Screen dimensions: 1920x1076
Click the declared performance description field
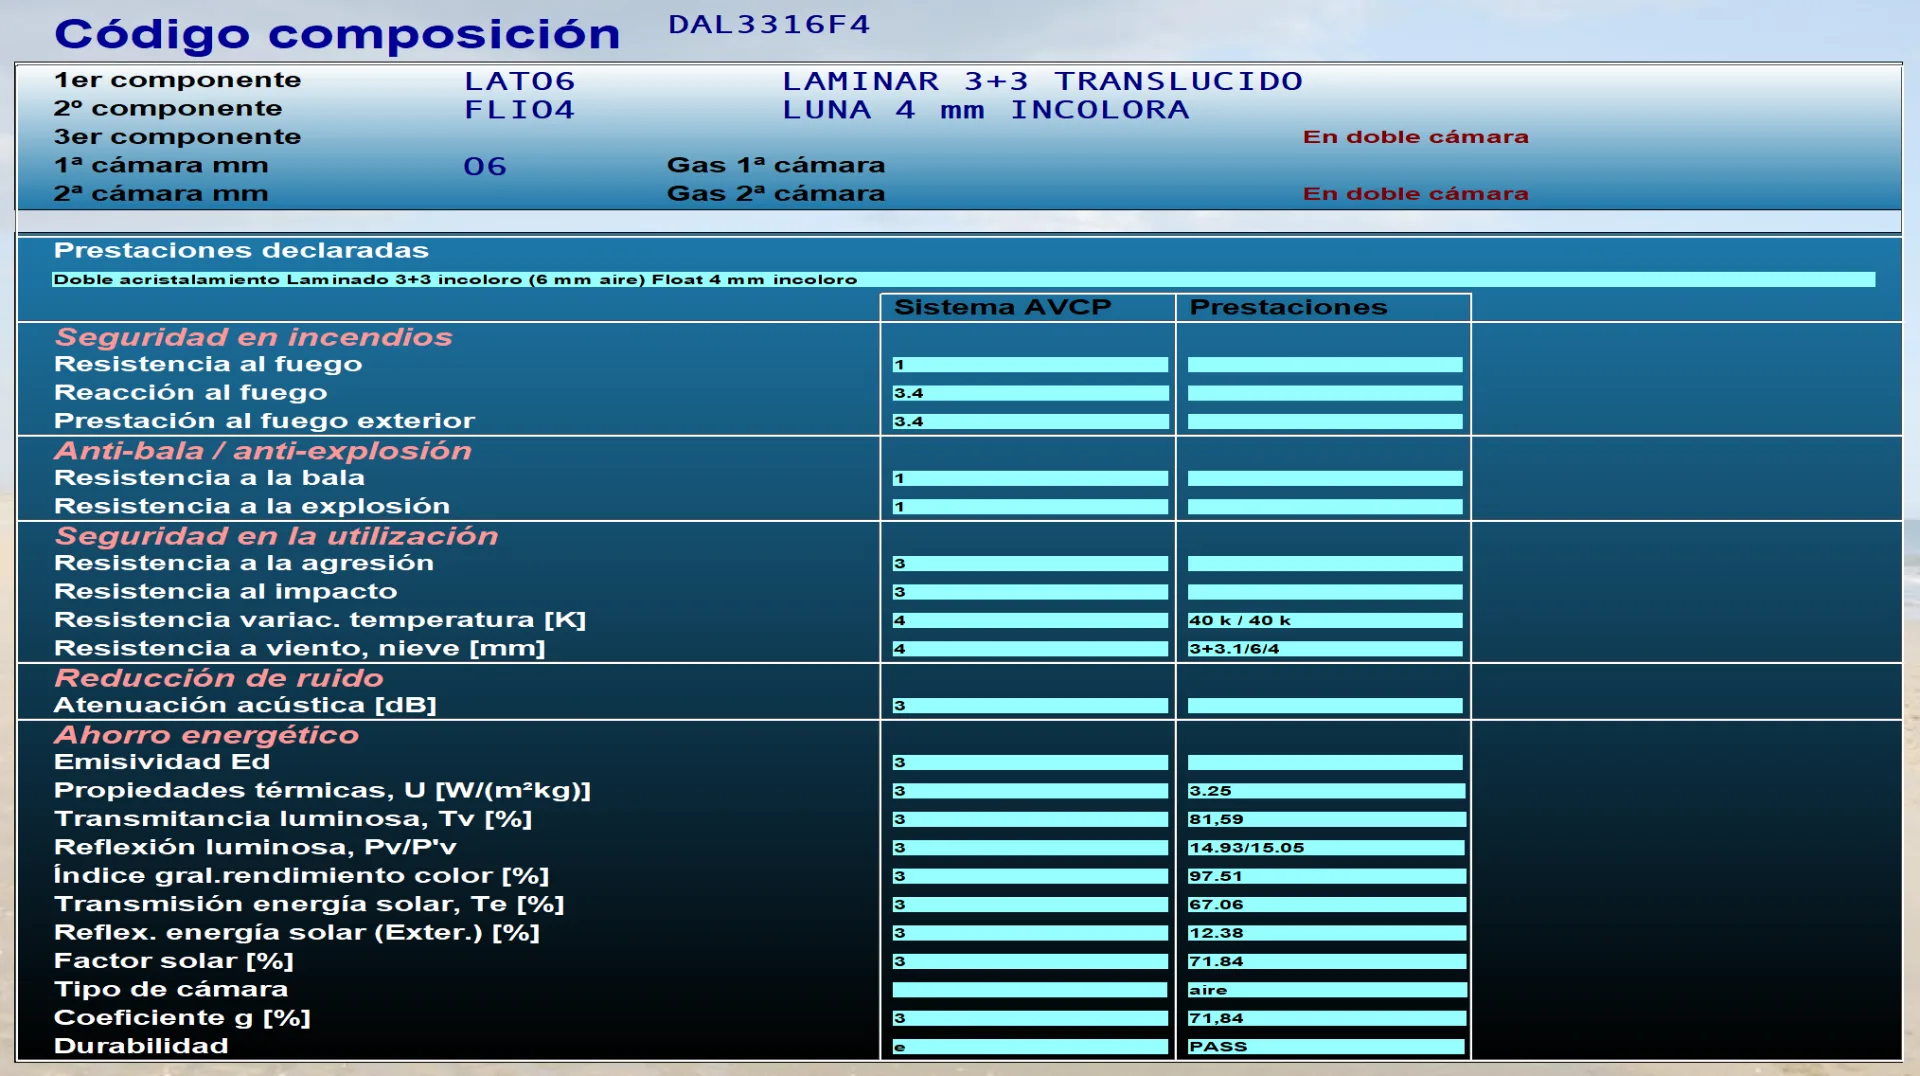pyautogui.click(x=963, y=280)
